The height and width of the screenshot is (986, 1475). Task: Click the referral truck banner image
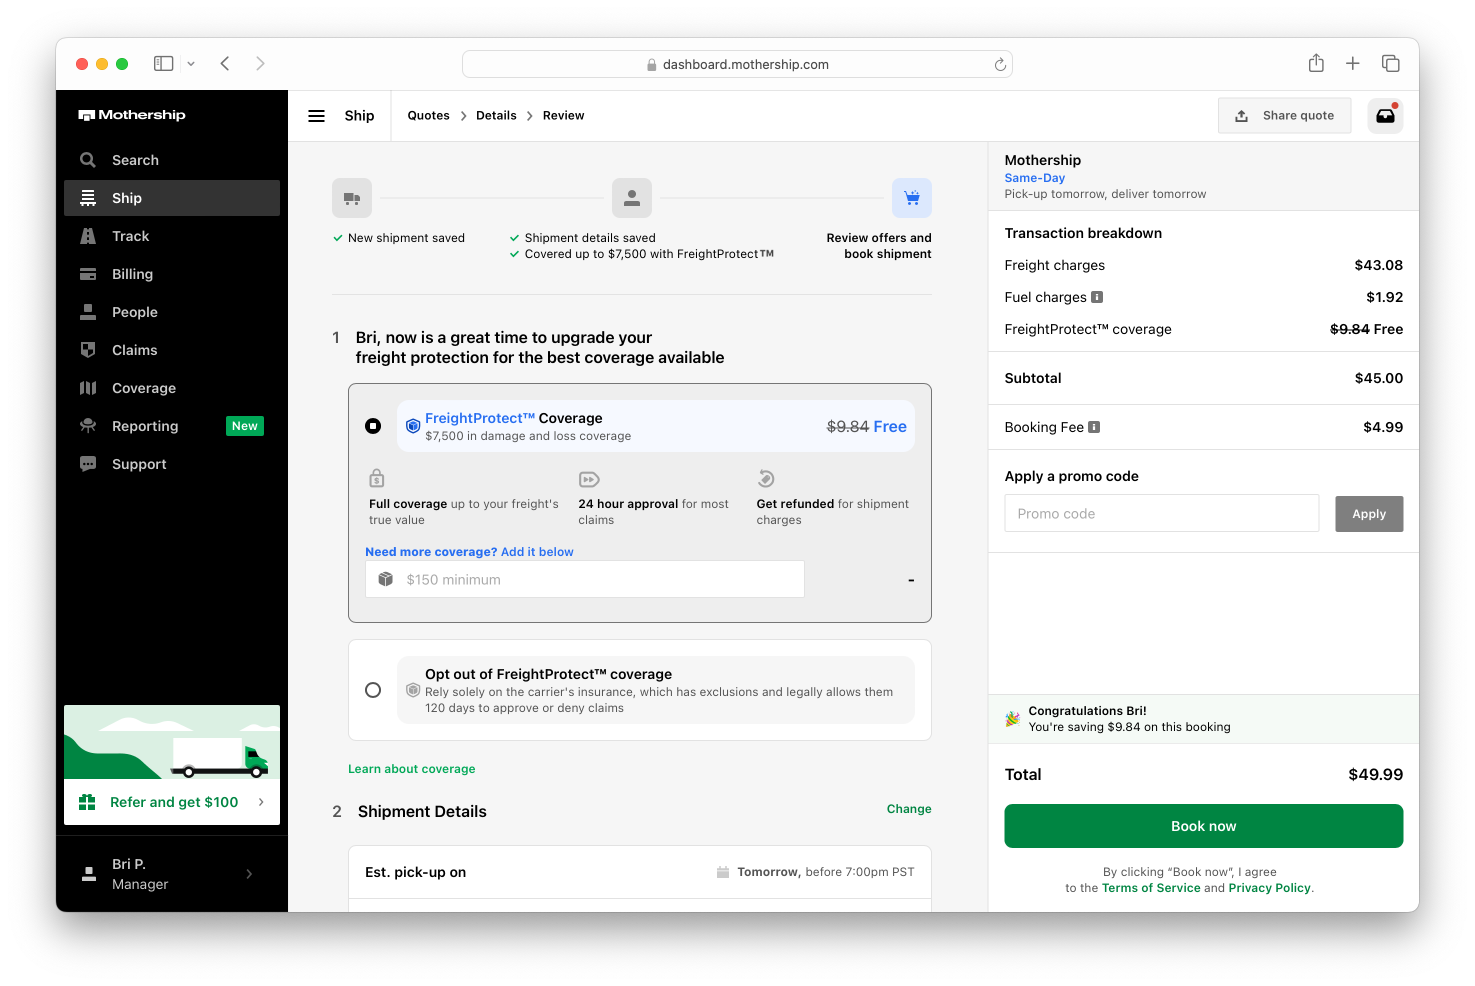172,742
